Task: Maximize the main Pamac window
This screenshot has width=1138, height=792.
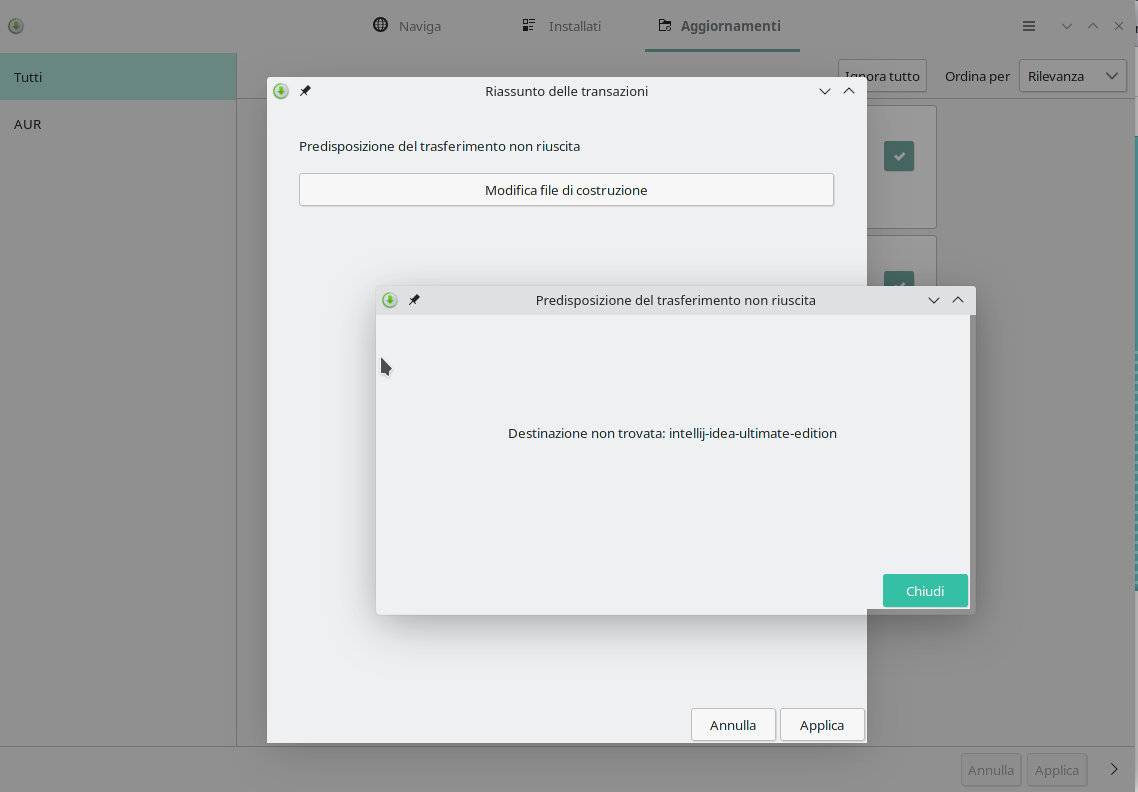Action: click(x=1093, y=26)
